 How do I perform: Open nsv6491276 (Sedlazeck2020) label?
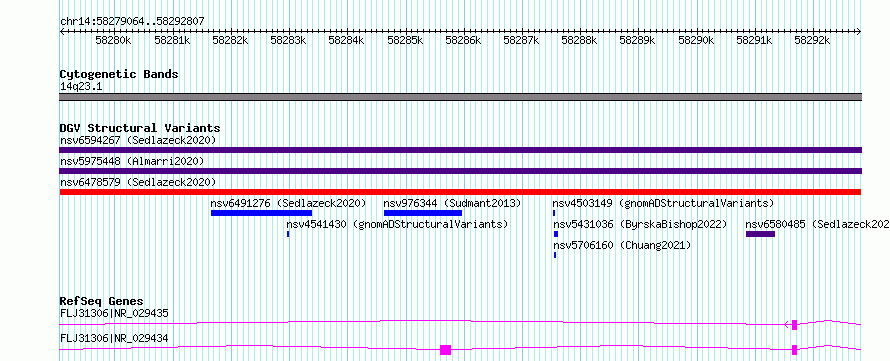click(x=288, y=203)
